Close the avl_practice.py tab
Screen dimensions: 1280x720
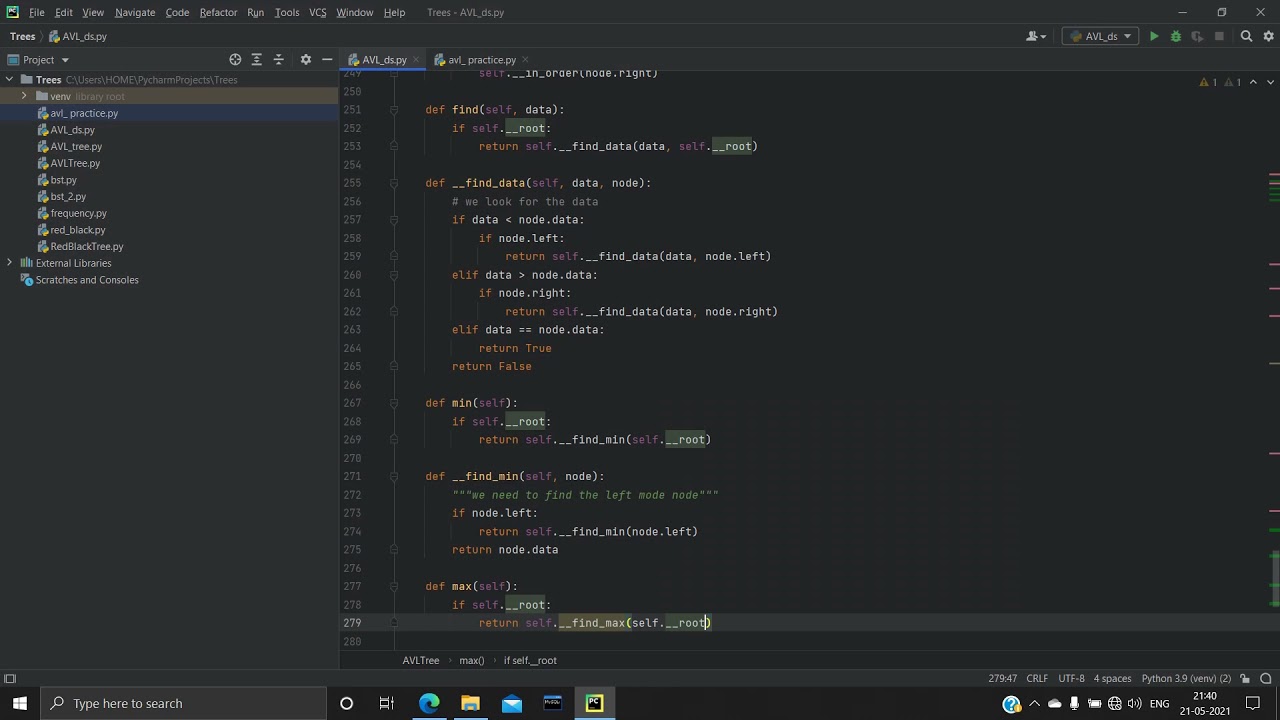526,60
